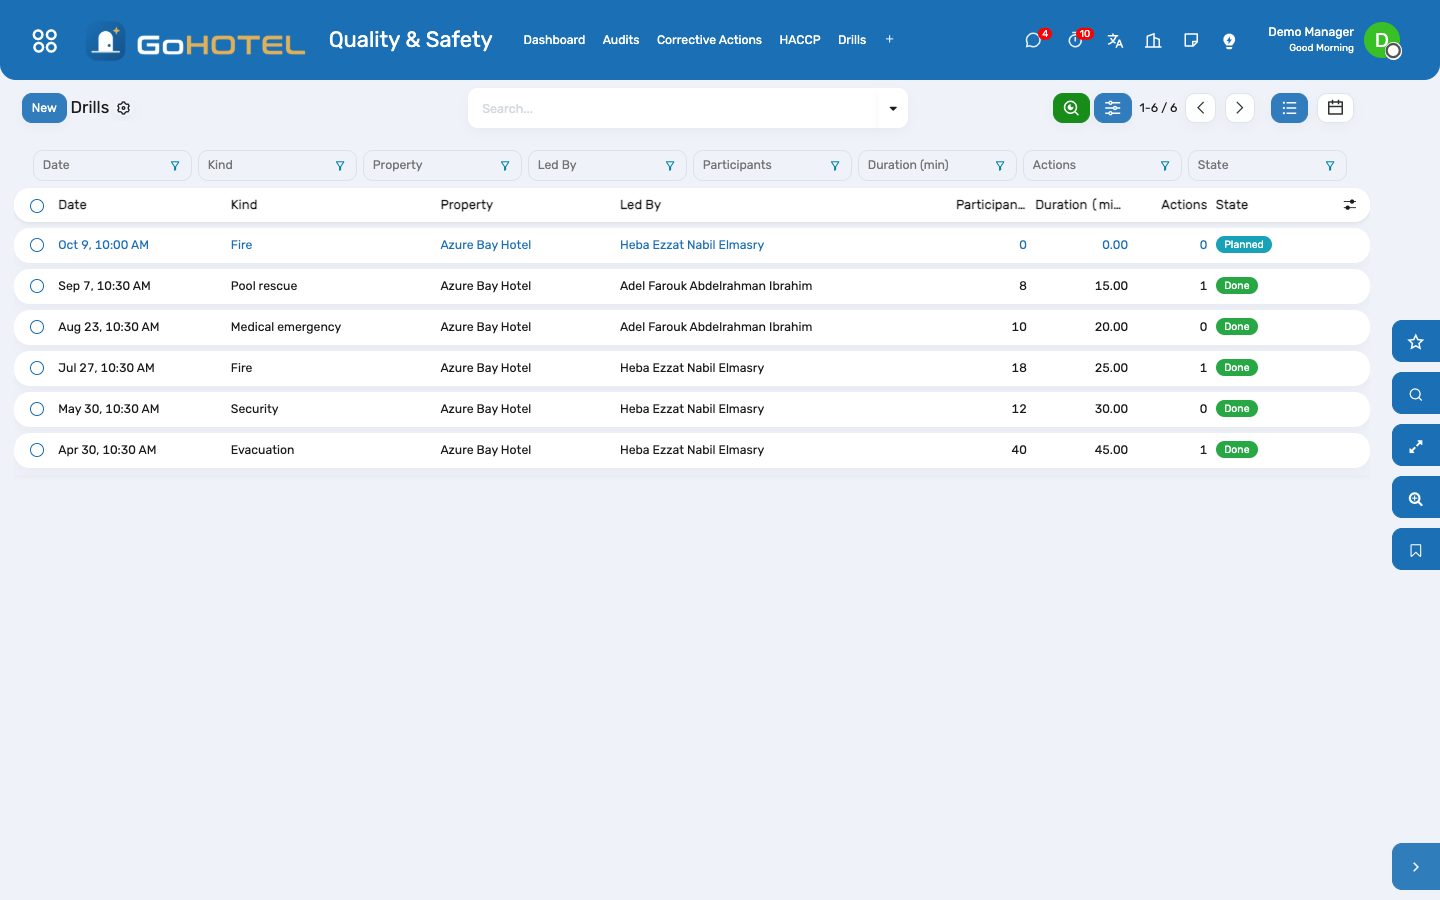The image size is (1440, 900).
Task: Select the Aug 23 Medical emergency row
Action: pyautogui.click(x=37, y=327)
